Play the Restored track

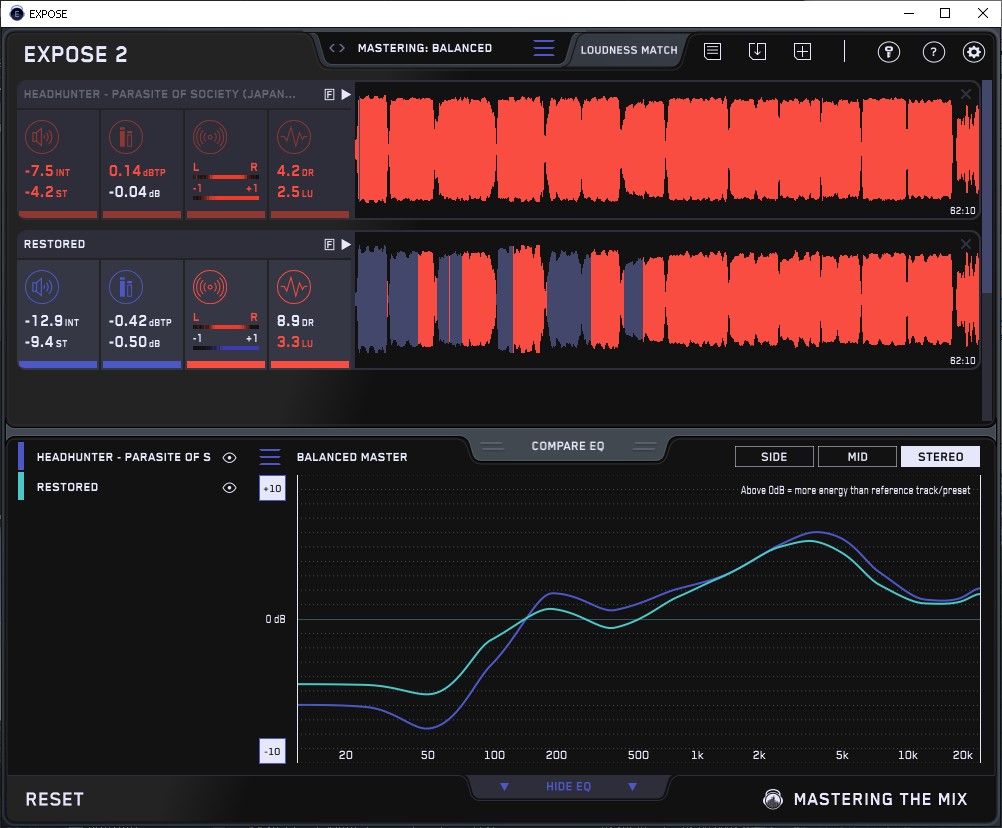point(346,244)
